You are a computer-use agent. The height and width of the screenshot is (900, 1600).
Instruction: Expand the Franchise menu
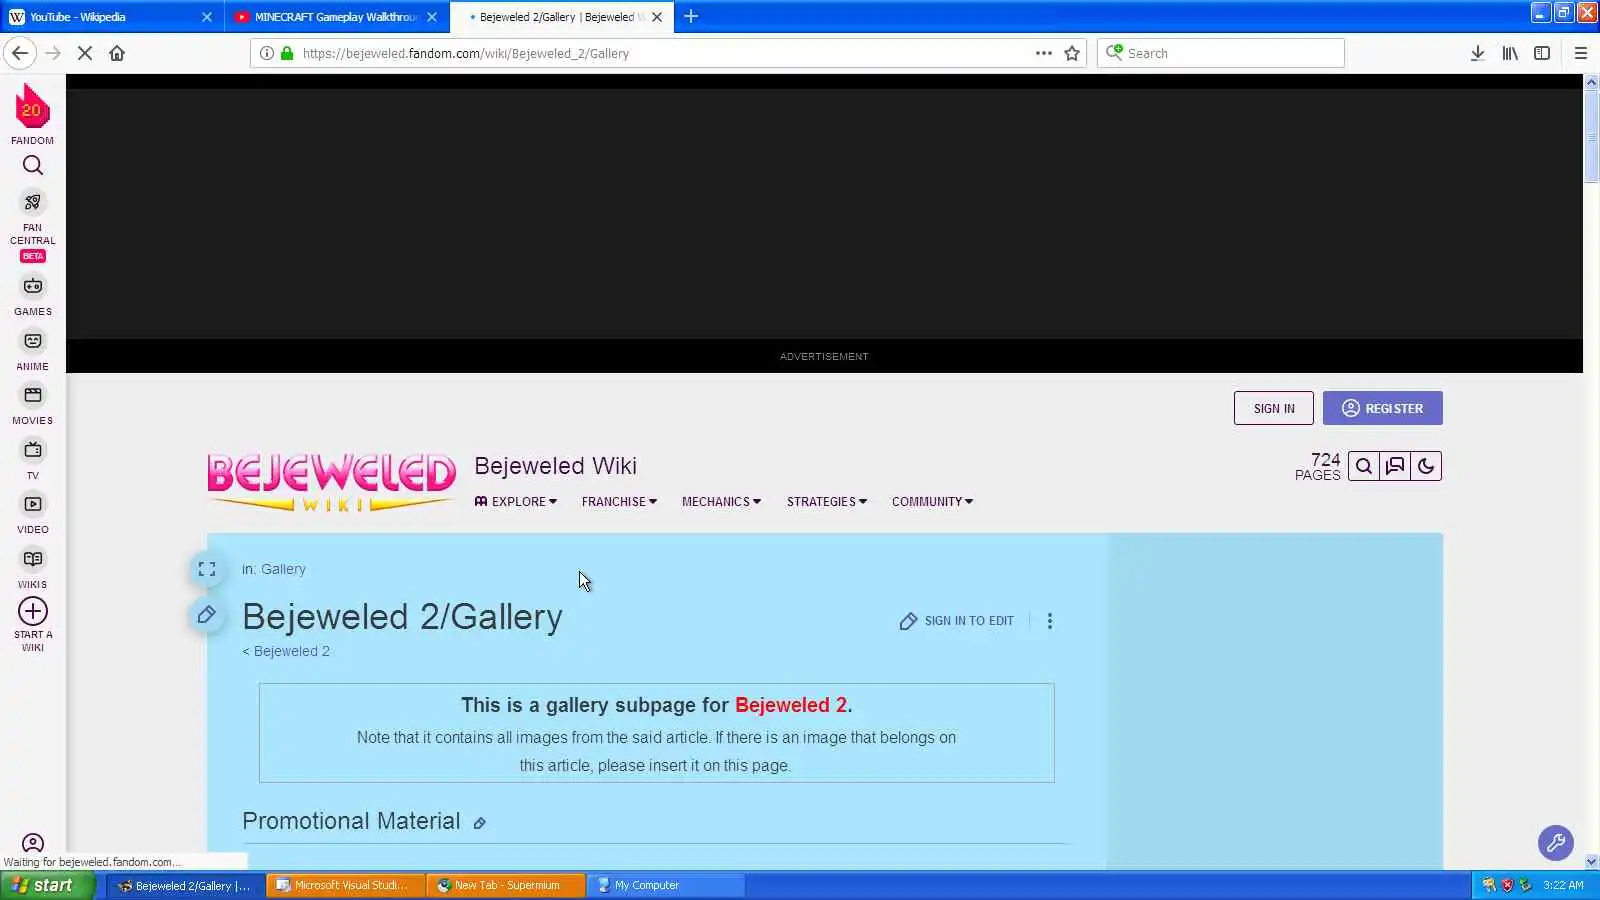(619, 502)
